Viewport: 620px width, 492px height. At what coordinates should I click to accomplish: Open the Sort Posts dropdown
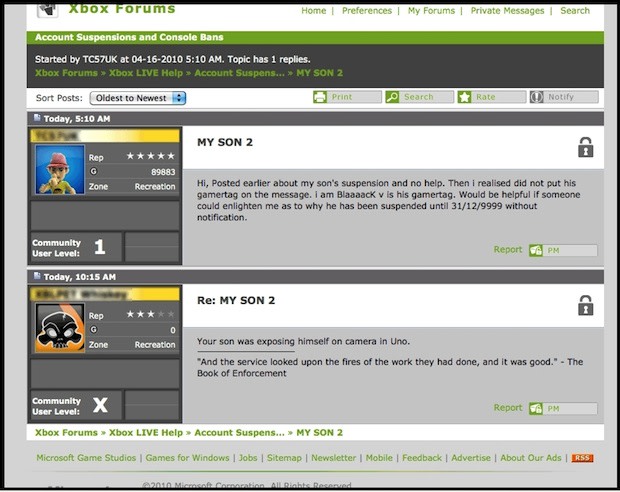click(x=138, y=98)
